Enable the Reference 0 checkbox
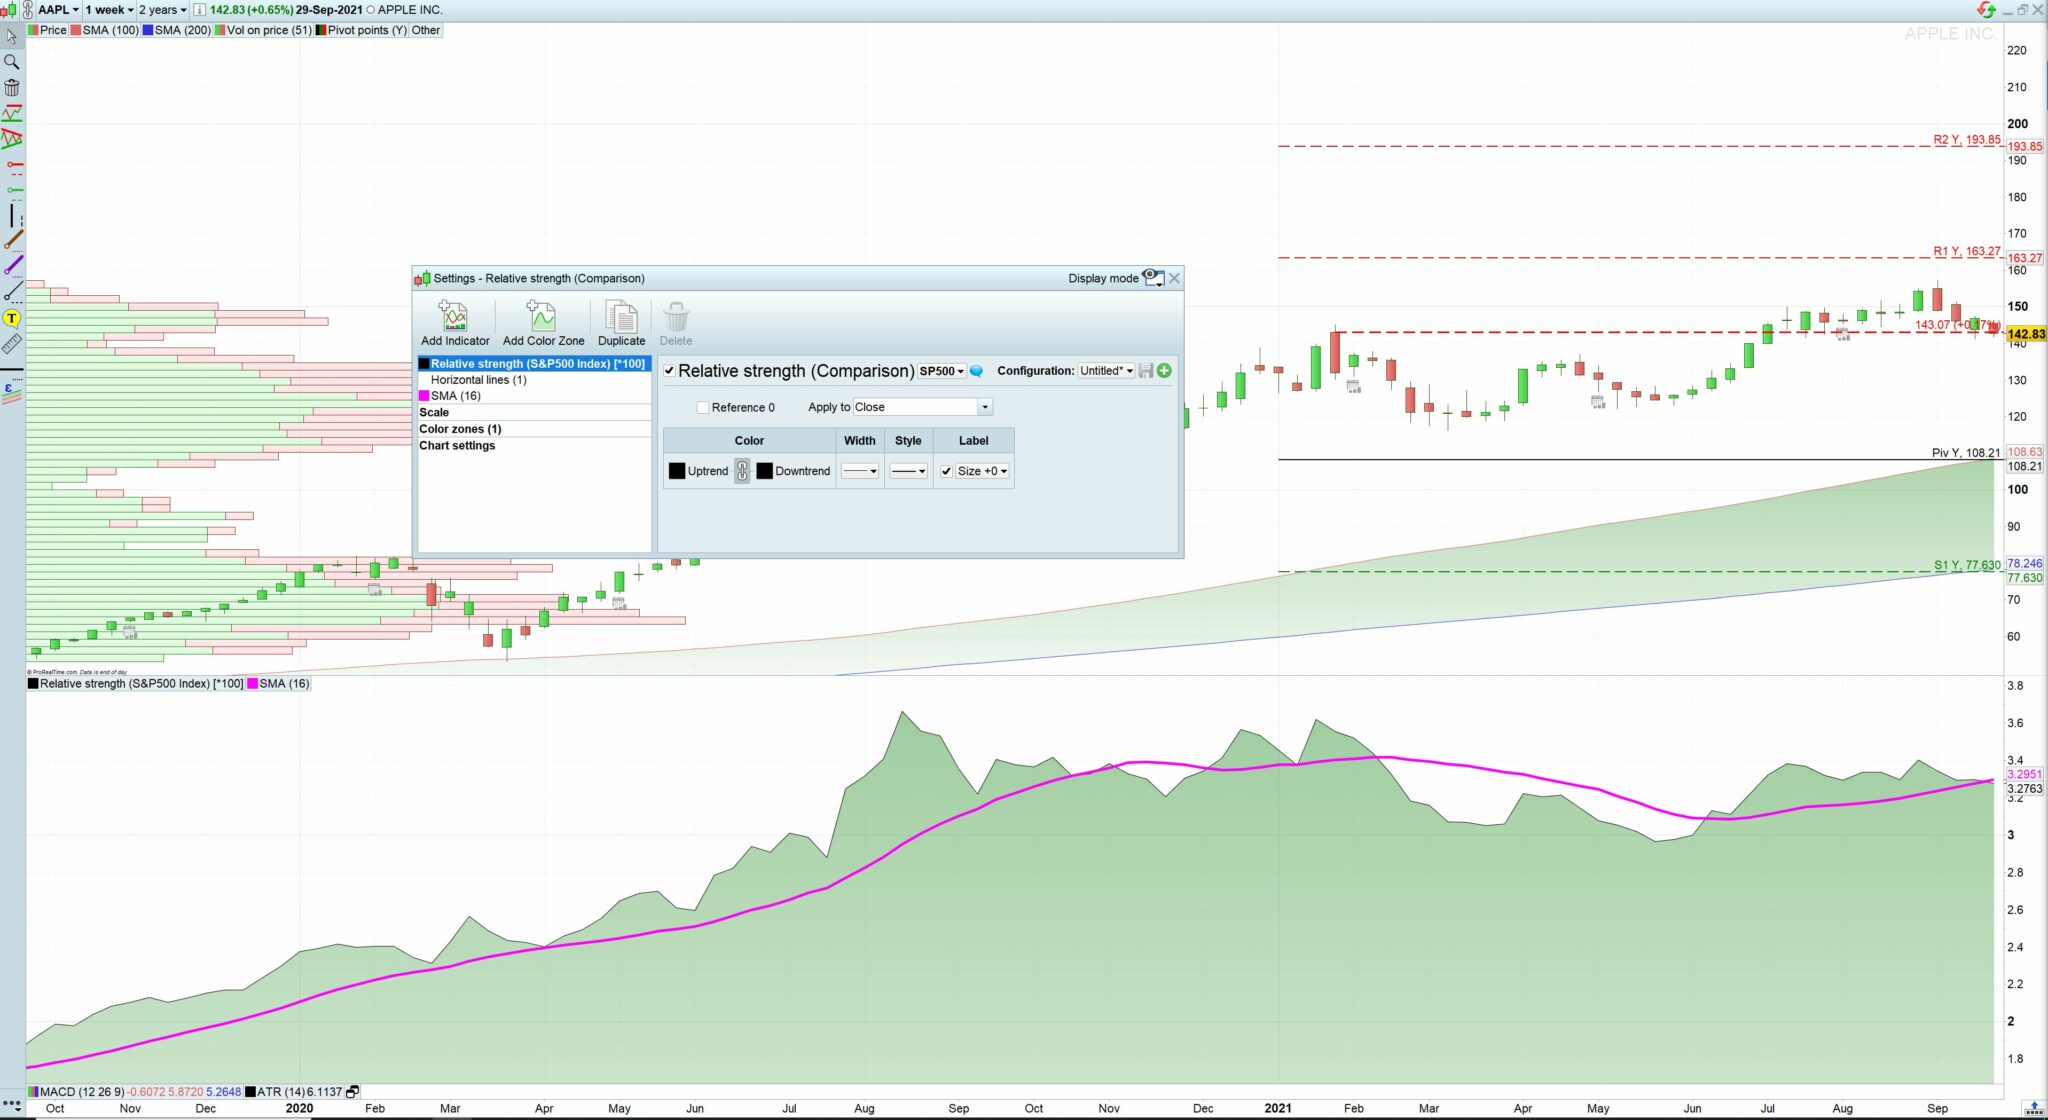2048x1120 pixels. click(703, 407)
